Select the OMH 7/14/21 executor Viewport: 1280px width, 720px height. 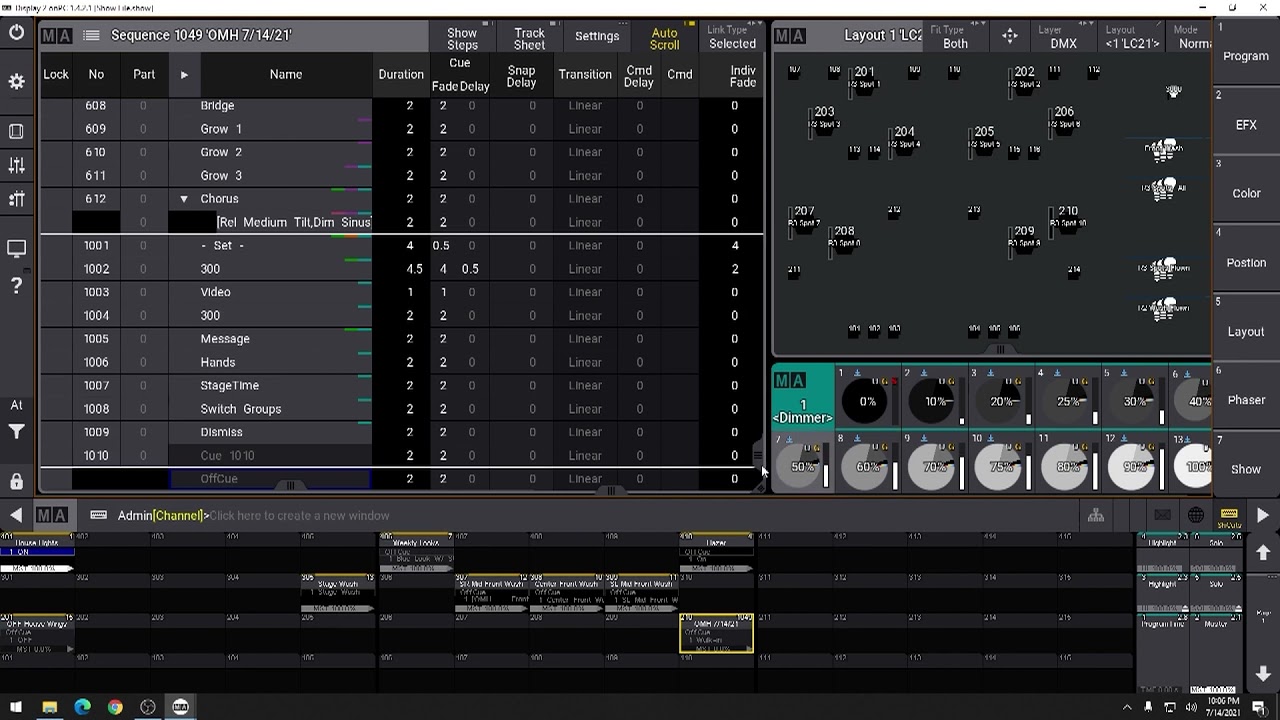(x=716, y=633)
